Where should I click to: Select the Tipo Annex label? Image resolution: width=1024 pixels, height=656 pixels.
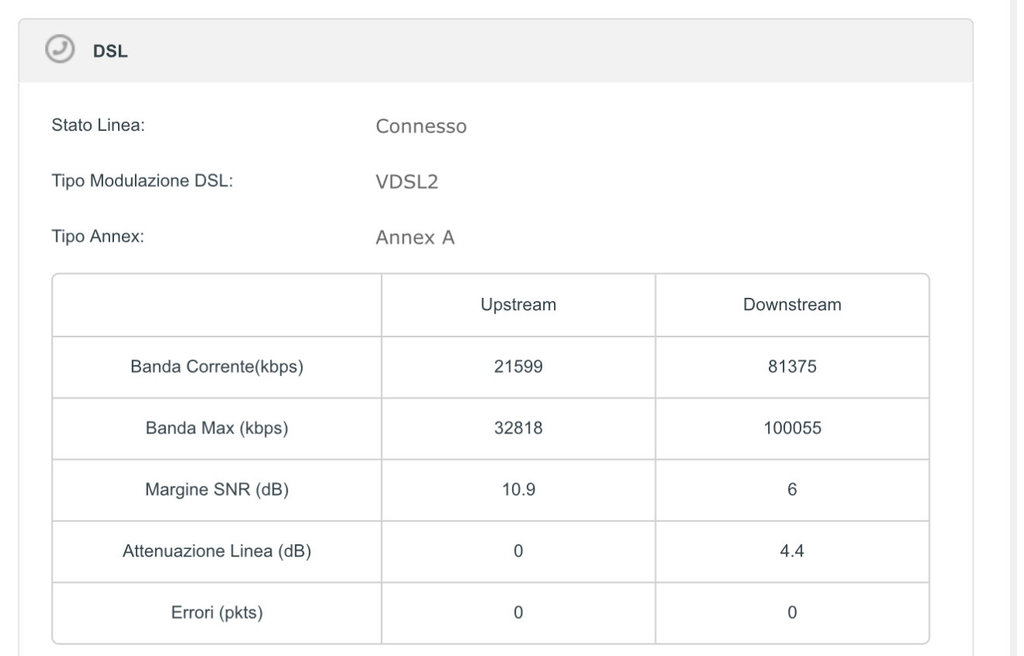pyautogui.click(x=98, y=237)
